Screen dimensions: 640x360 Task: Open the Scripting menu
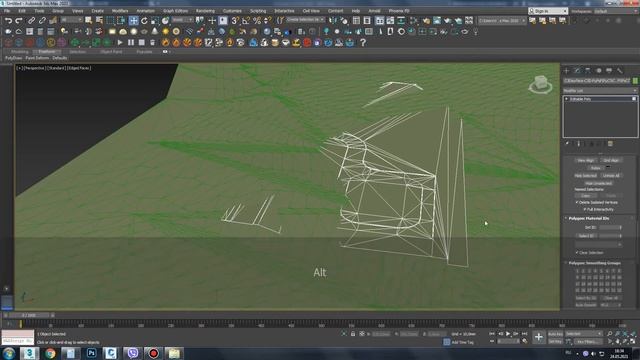pyautogui.click(x=258, y=11)
